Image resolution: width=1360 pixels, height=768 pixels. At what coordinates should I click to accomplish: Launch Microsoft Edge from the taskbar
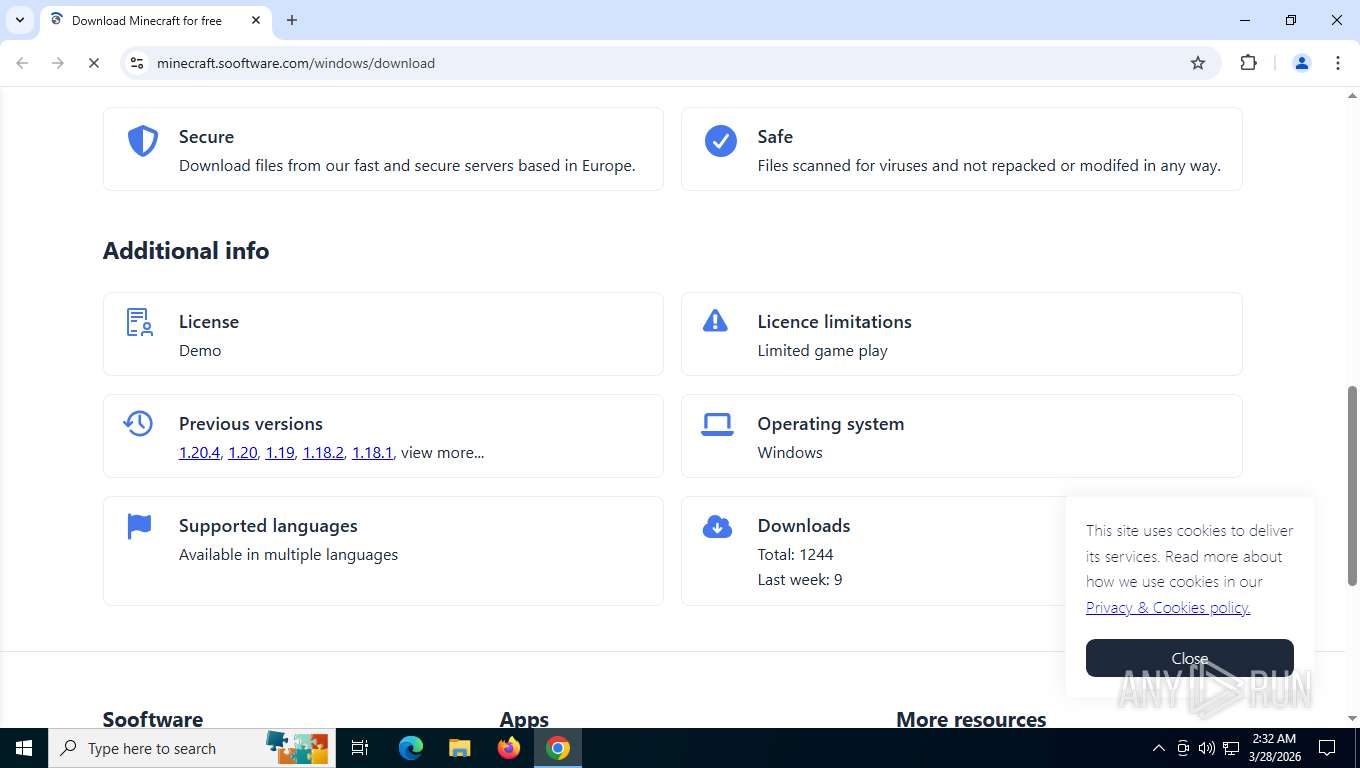(410, 748)
